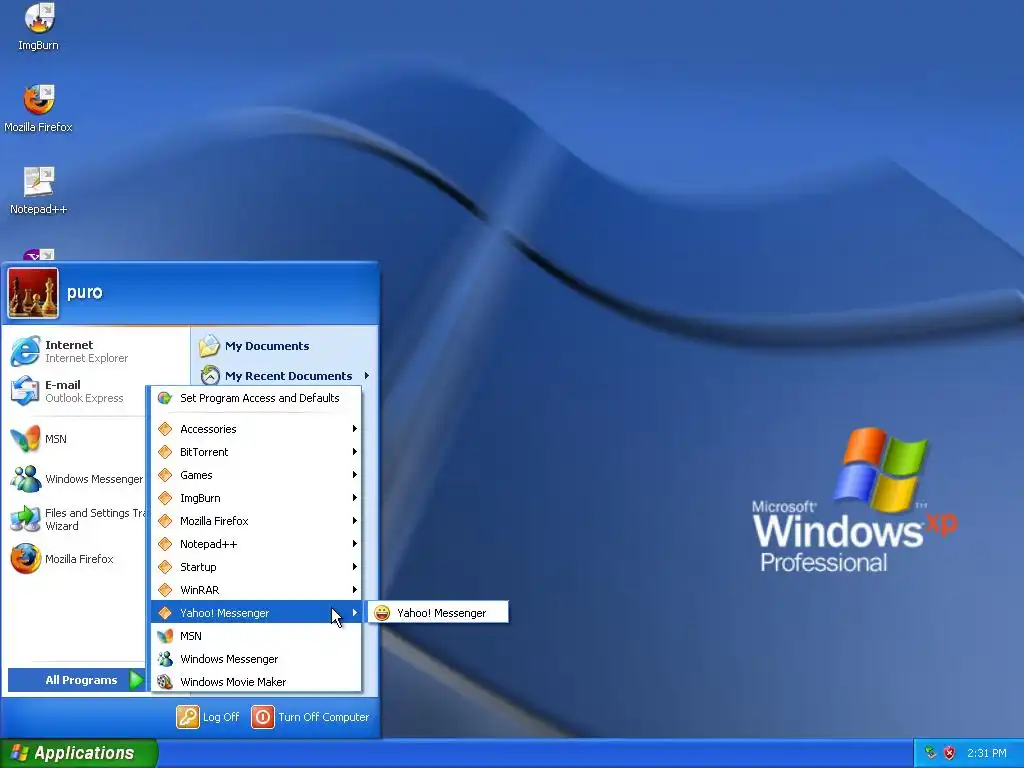1024x768 pixels.
Task: Click the Internet Explorer subtitle text
Action: pos(86,358)
